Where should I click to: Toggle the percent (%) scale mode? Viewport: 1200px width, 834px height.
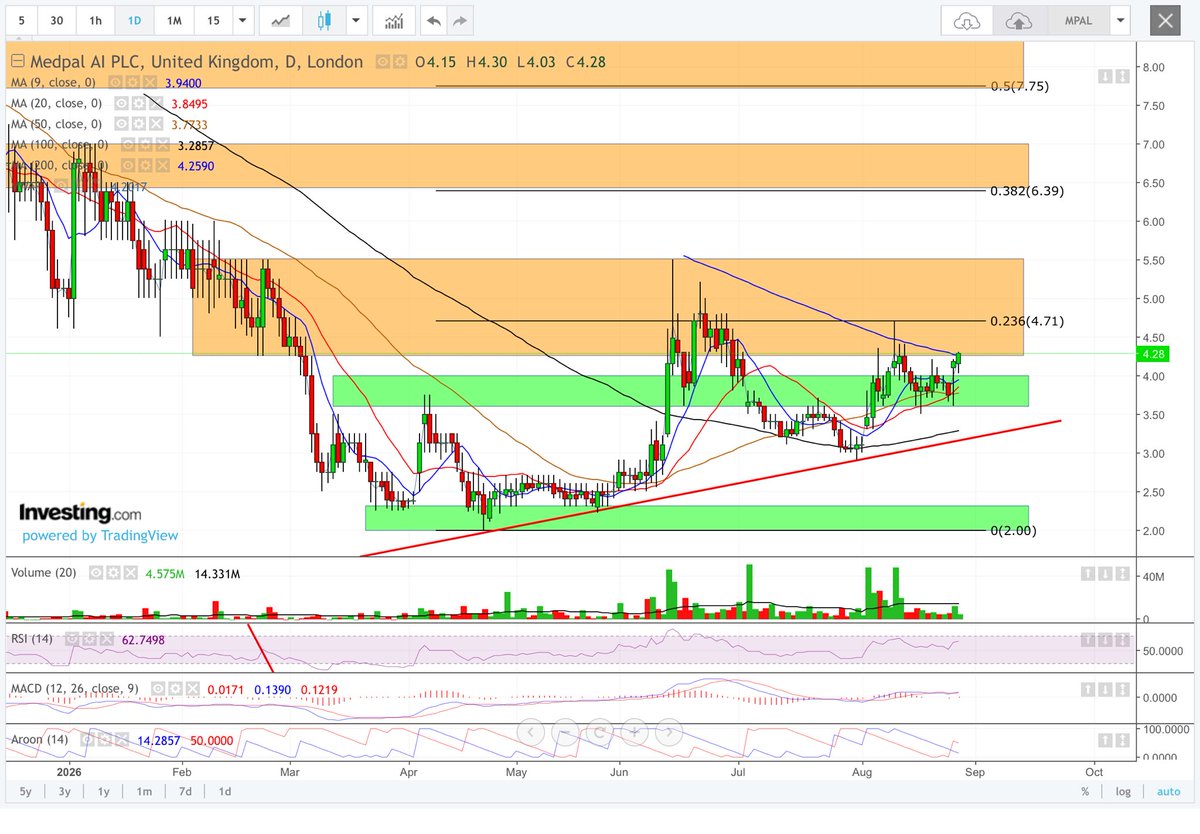pos(1085,792)
